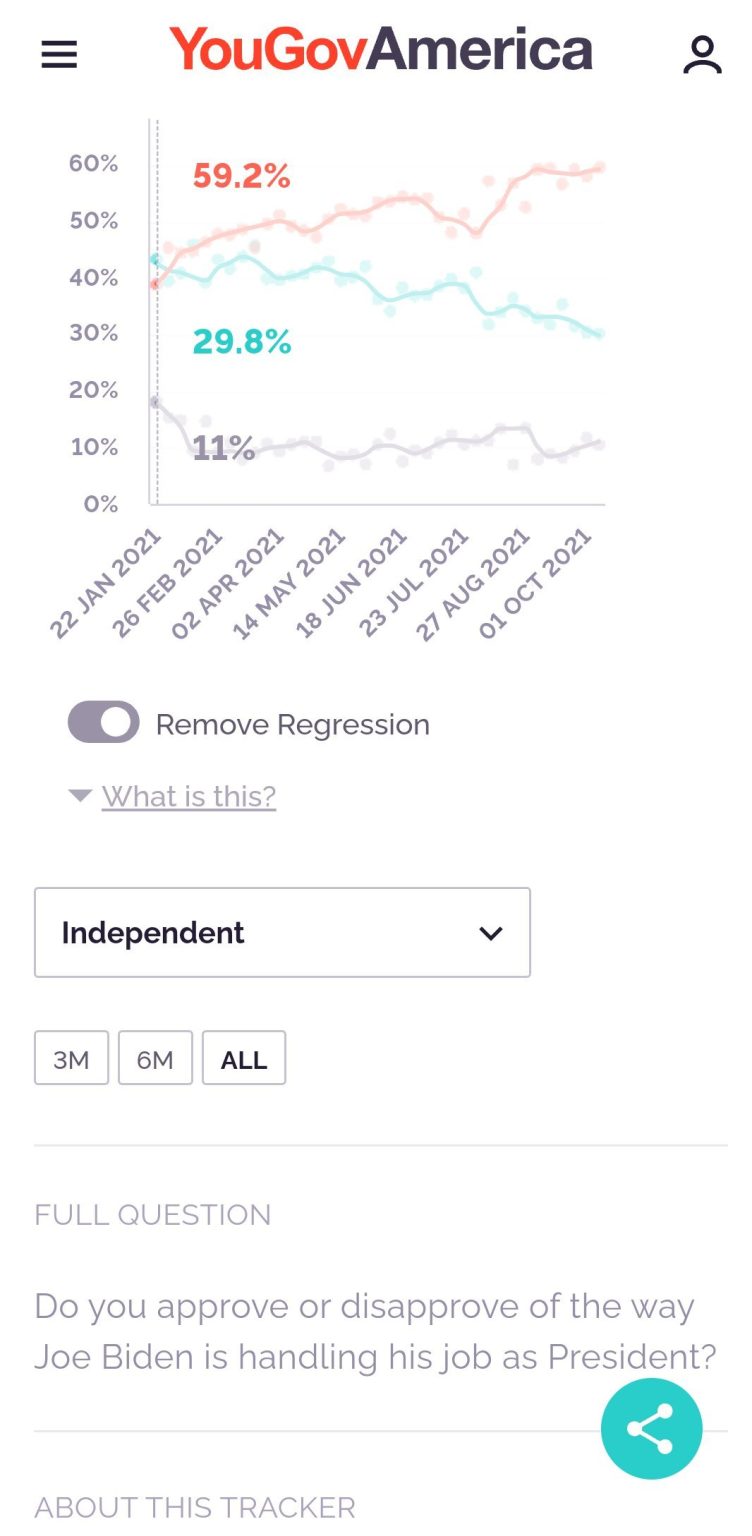Screen dimensions: 752x1536
Task: Click the first teal data point on chart
Action: (x=155, y=260)
